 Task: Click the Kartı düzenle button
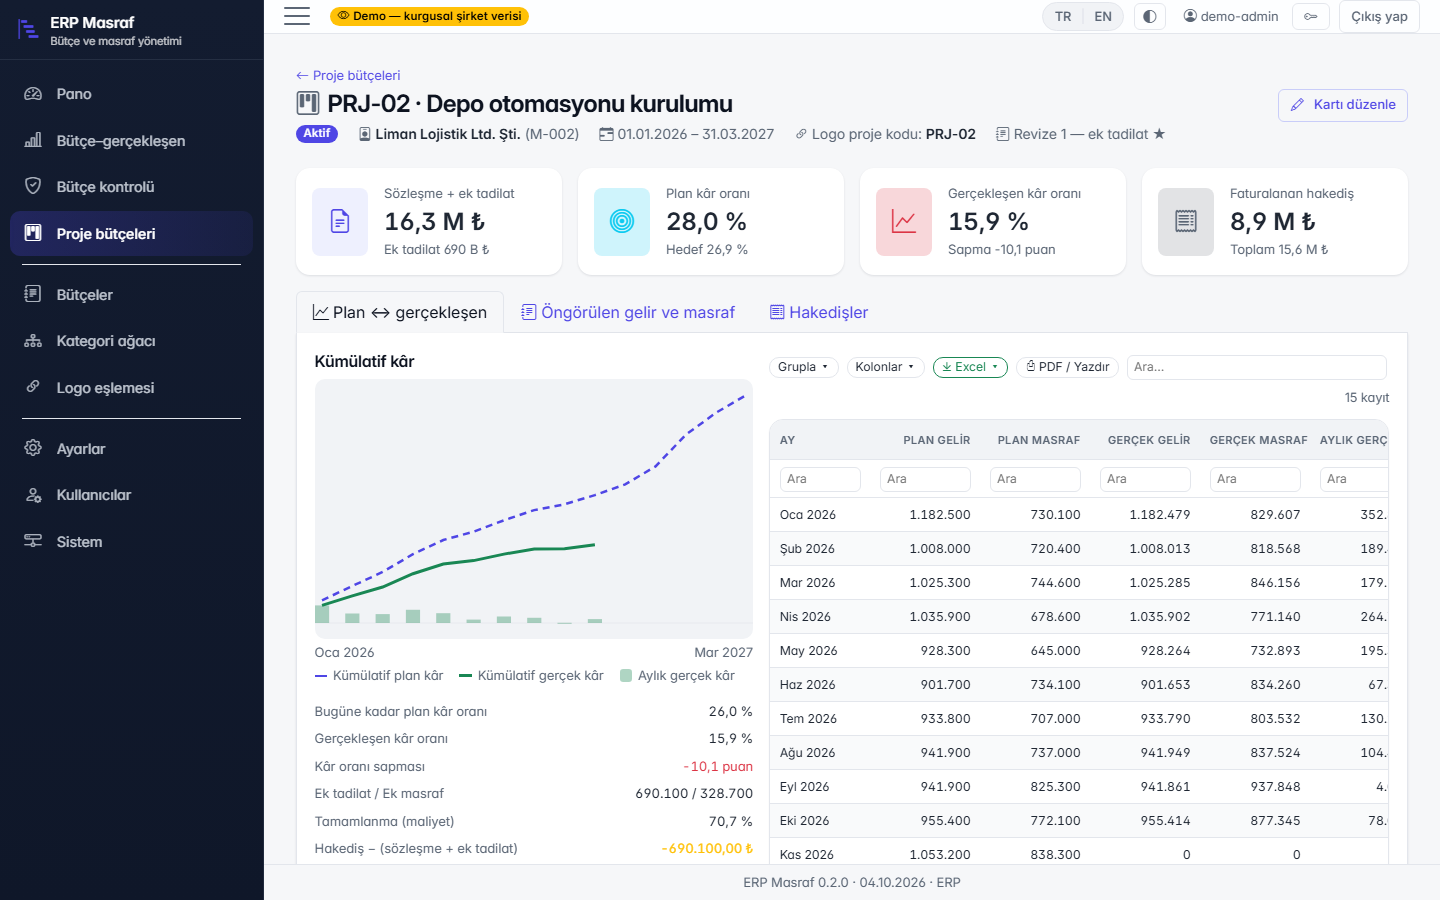1343,105
